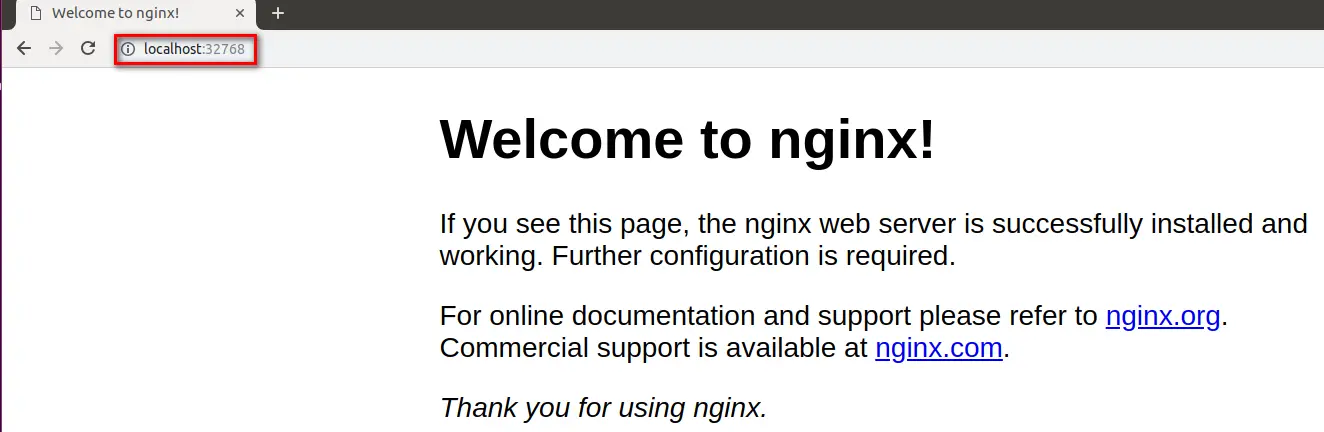The image size is (1324, 432).
Task: Reload the nginx welcome page
Action: 88,48
